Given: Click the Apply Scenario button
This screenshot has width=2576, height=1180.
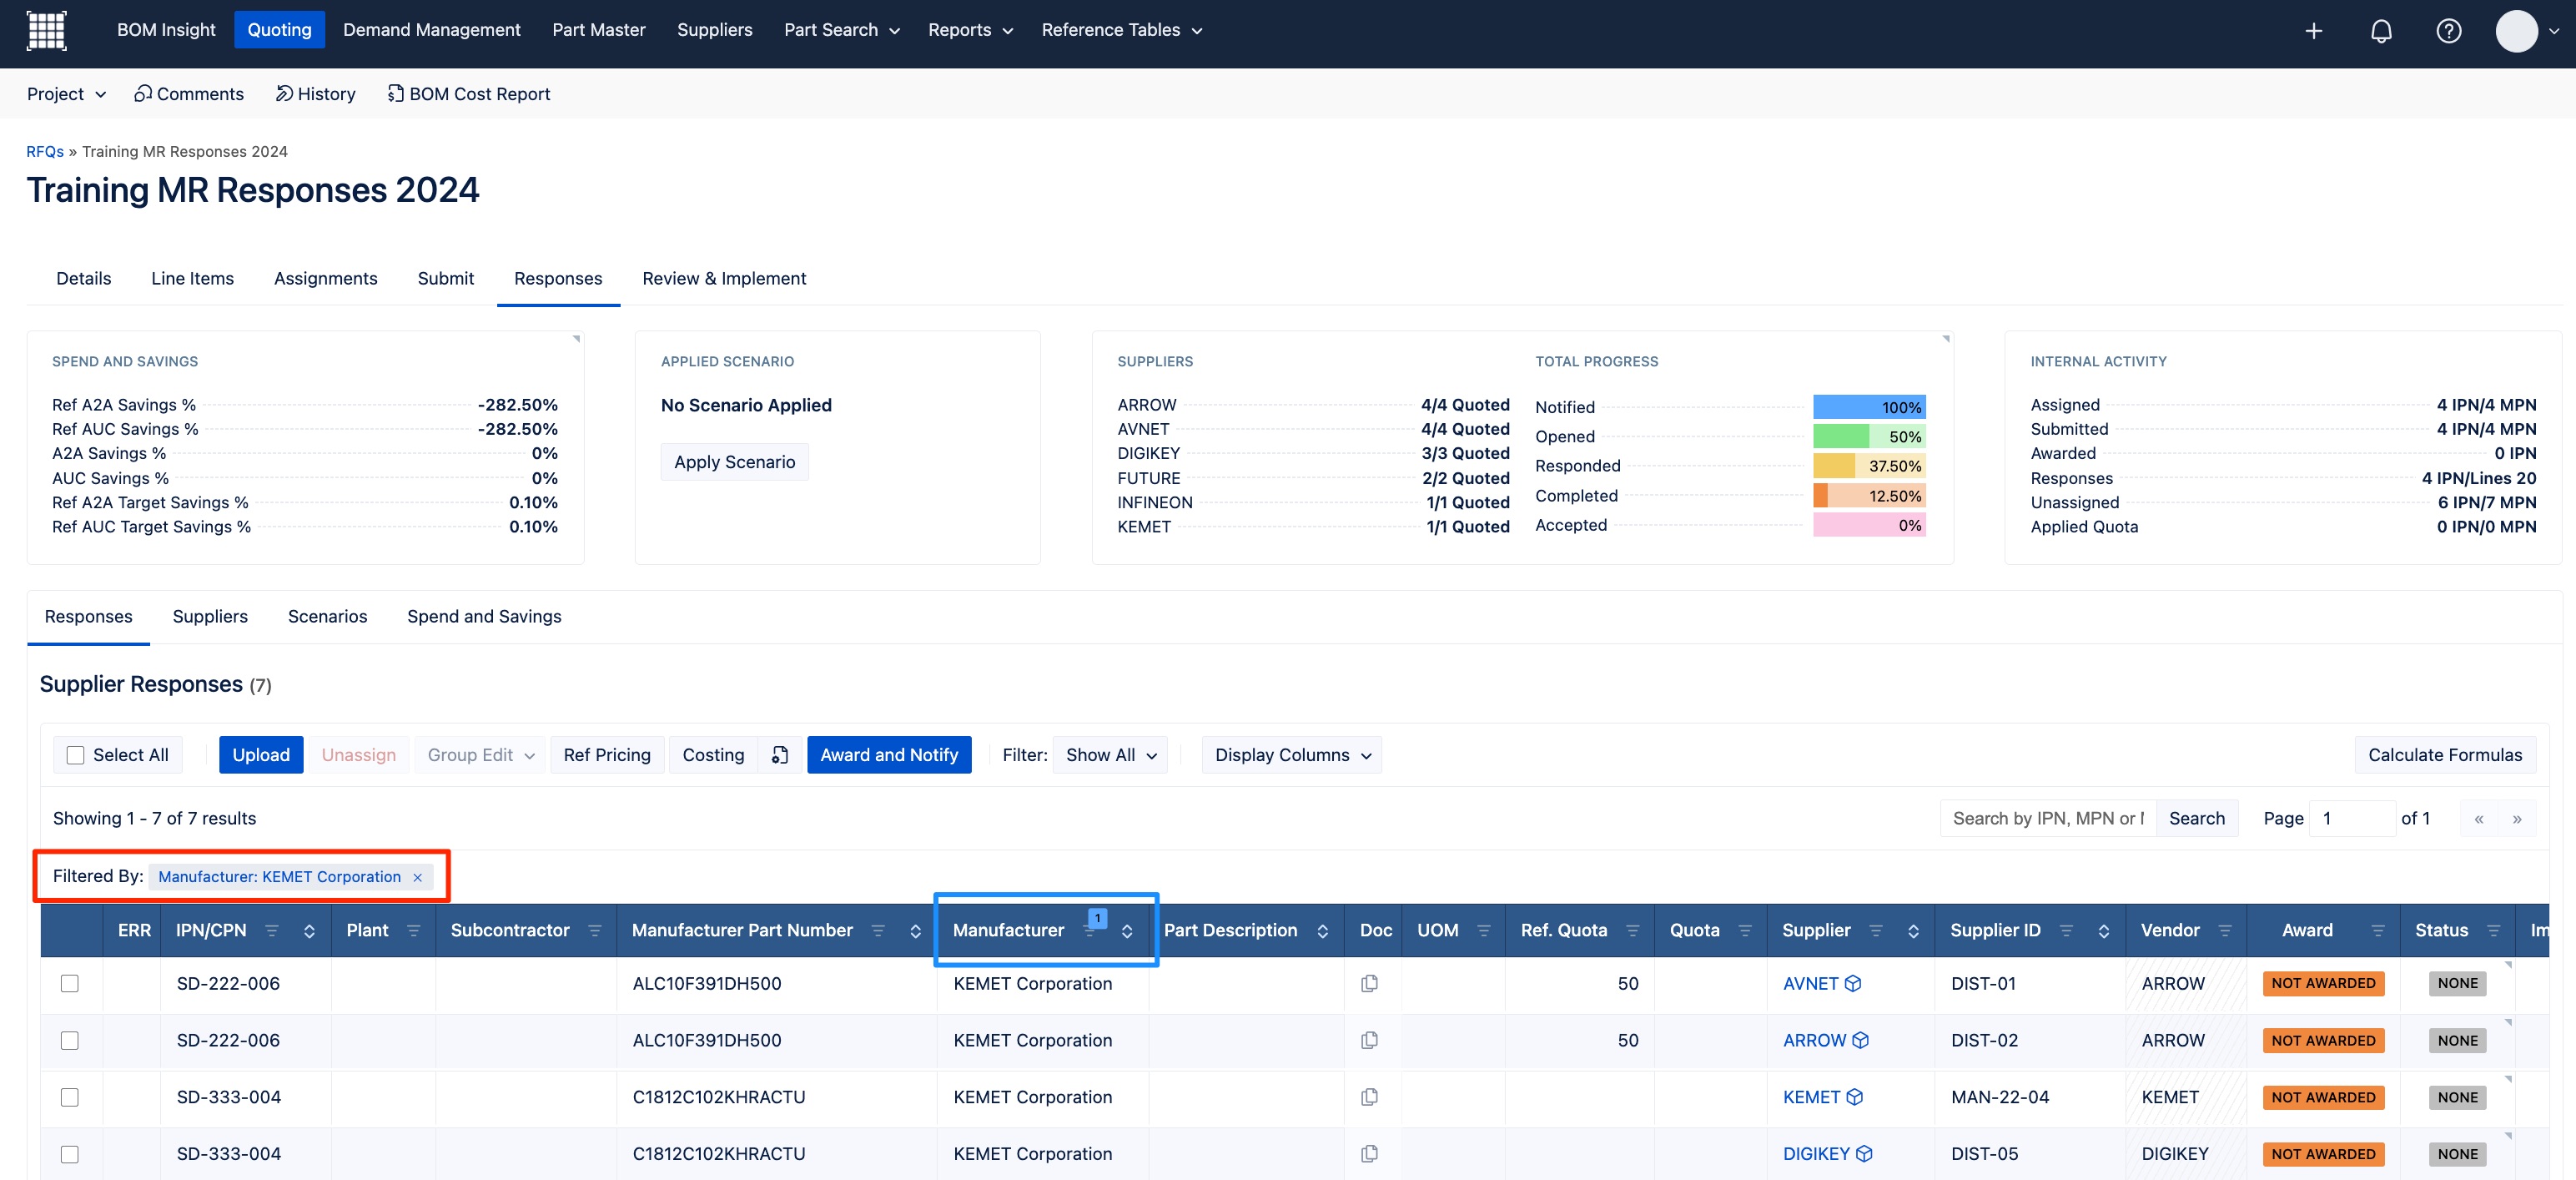Looking at the screenshot, I should 734,462.
